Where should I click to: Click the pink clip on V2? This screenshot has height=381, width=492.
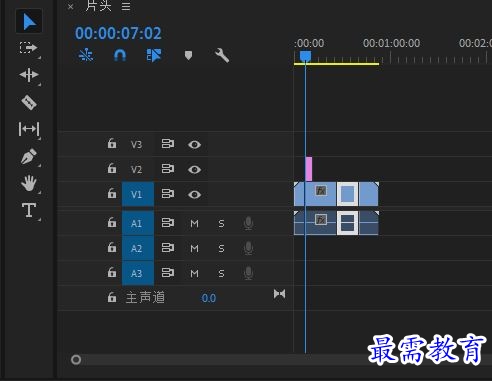[x=309, y=169]
